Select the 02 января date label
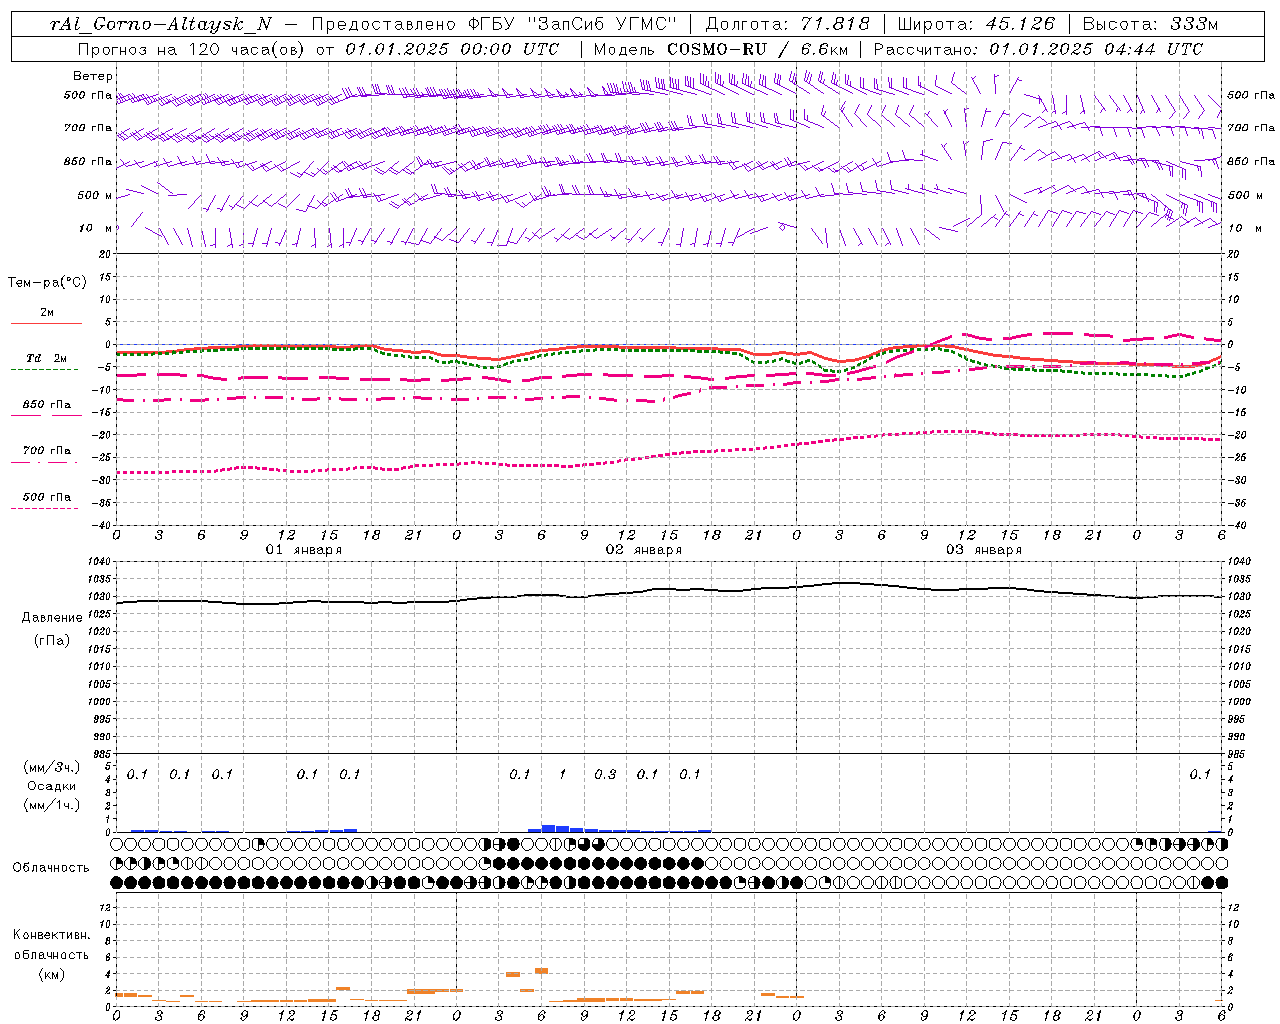This screenshot has width=1280, height=1024. coord(644,550)
